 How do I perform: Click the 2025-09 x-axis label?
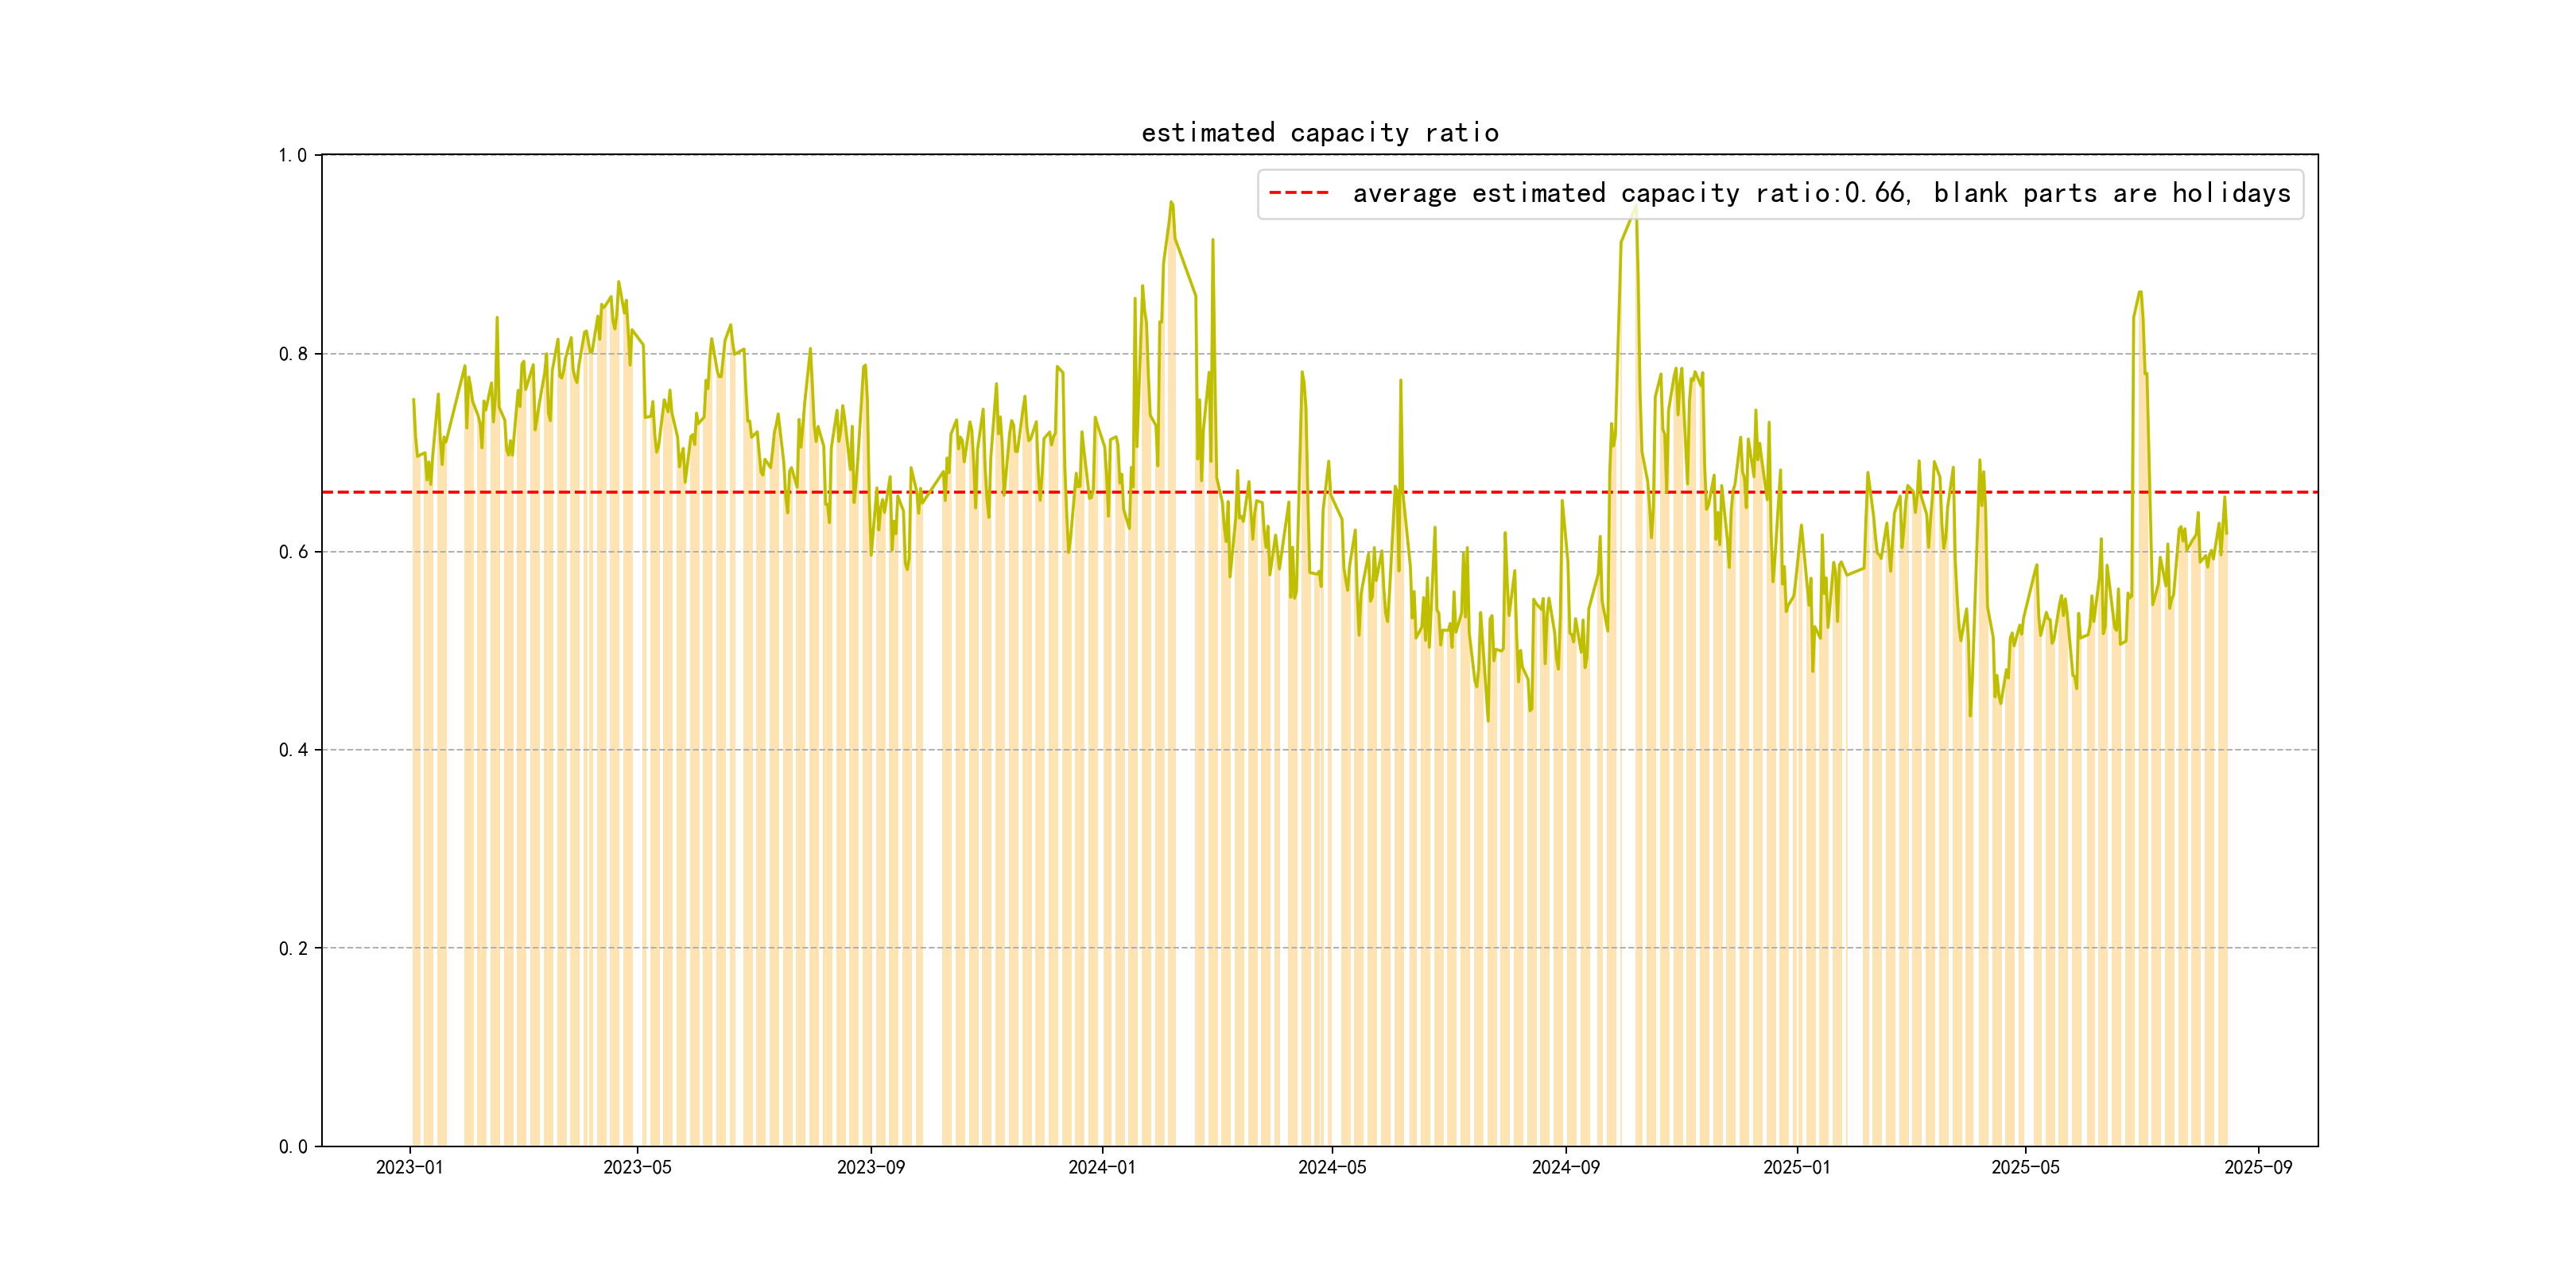click(x=2258, y=1168)
